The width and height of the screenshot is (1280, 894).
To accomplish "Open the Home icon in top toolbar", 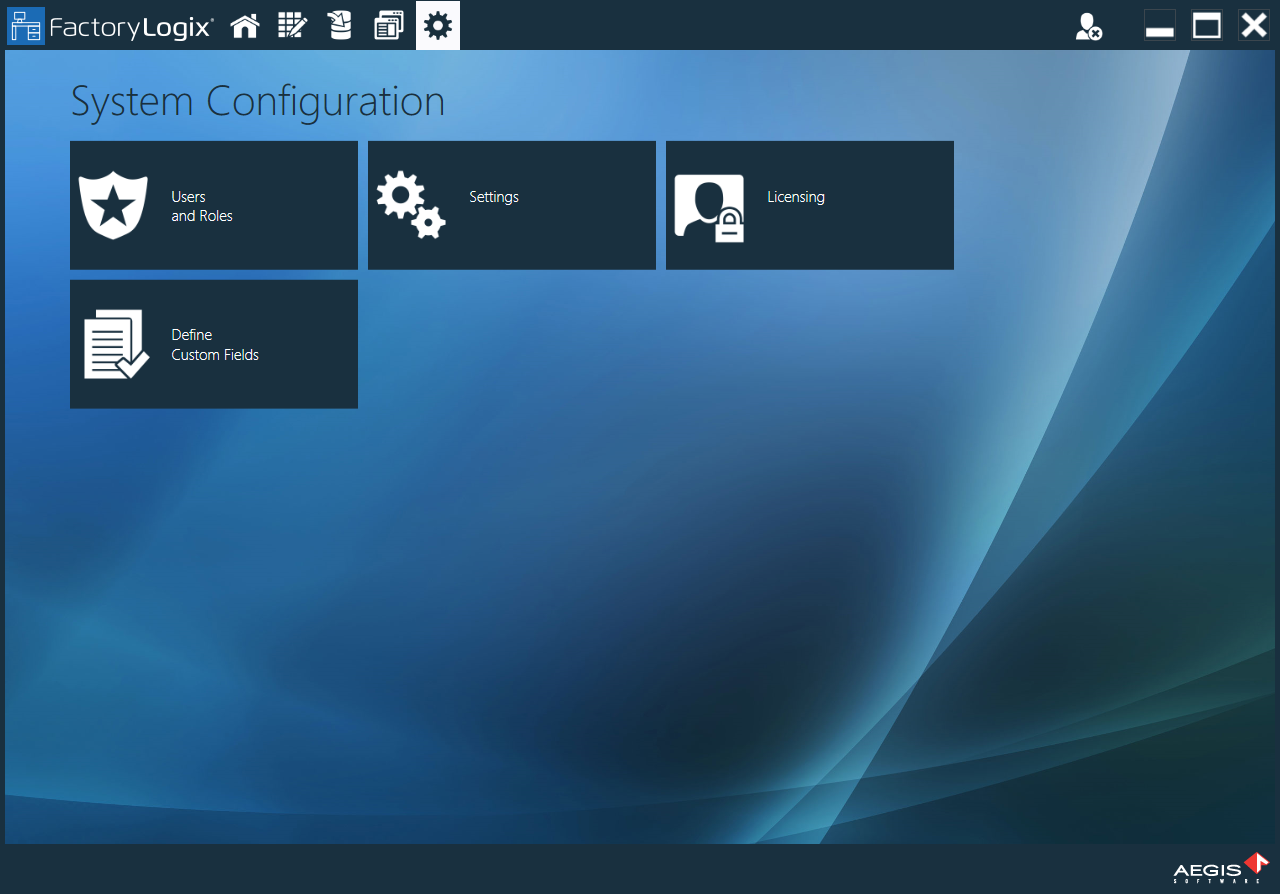I will click(245, 26).
